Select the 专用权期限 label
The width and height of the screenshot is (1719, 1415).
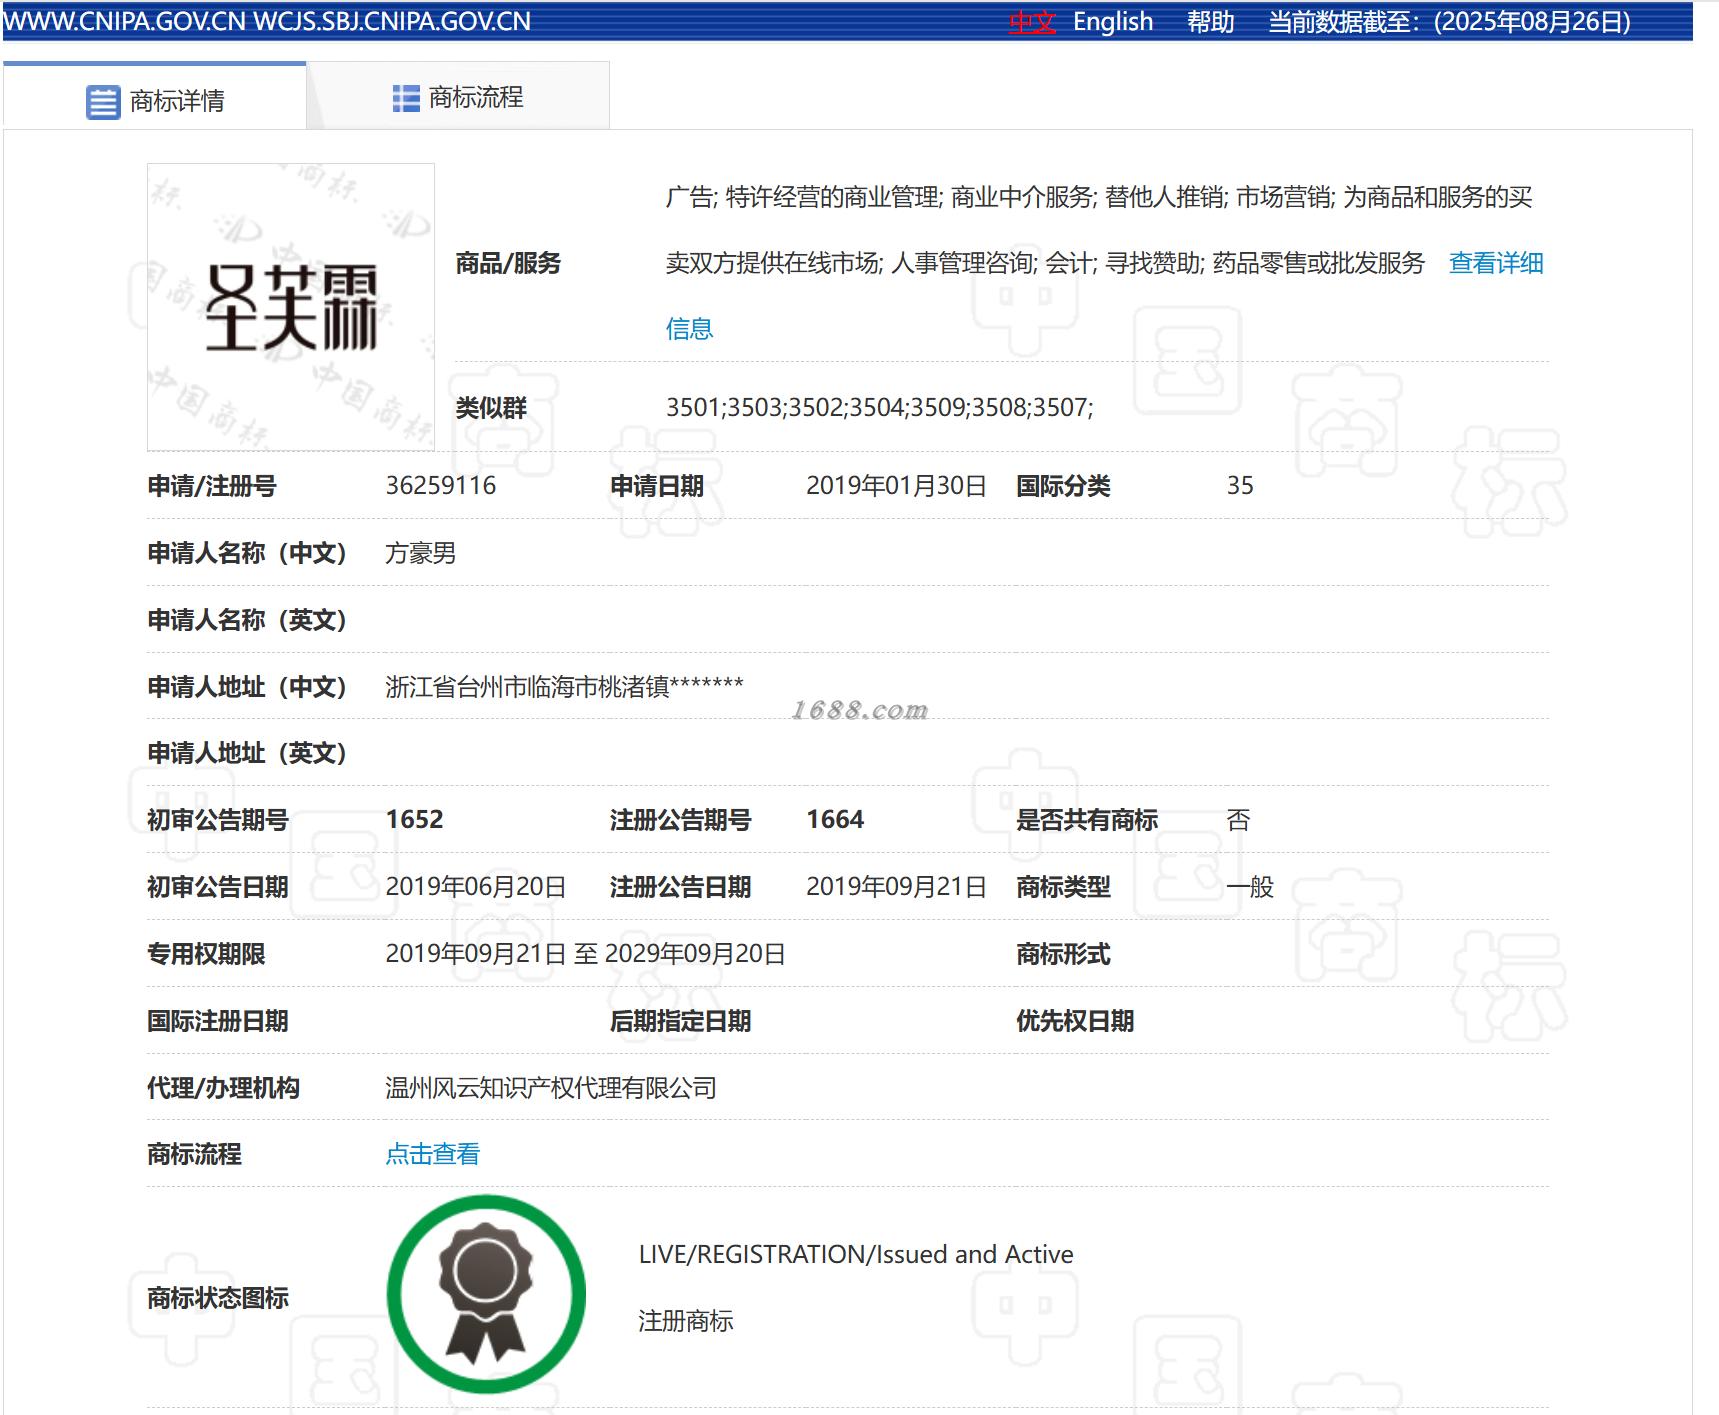tap(206, 954)
